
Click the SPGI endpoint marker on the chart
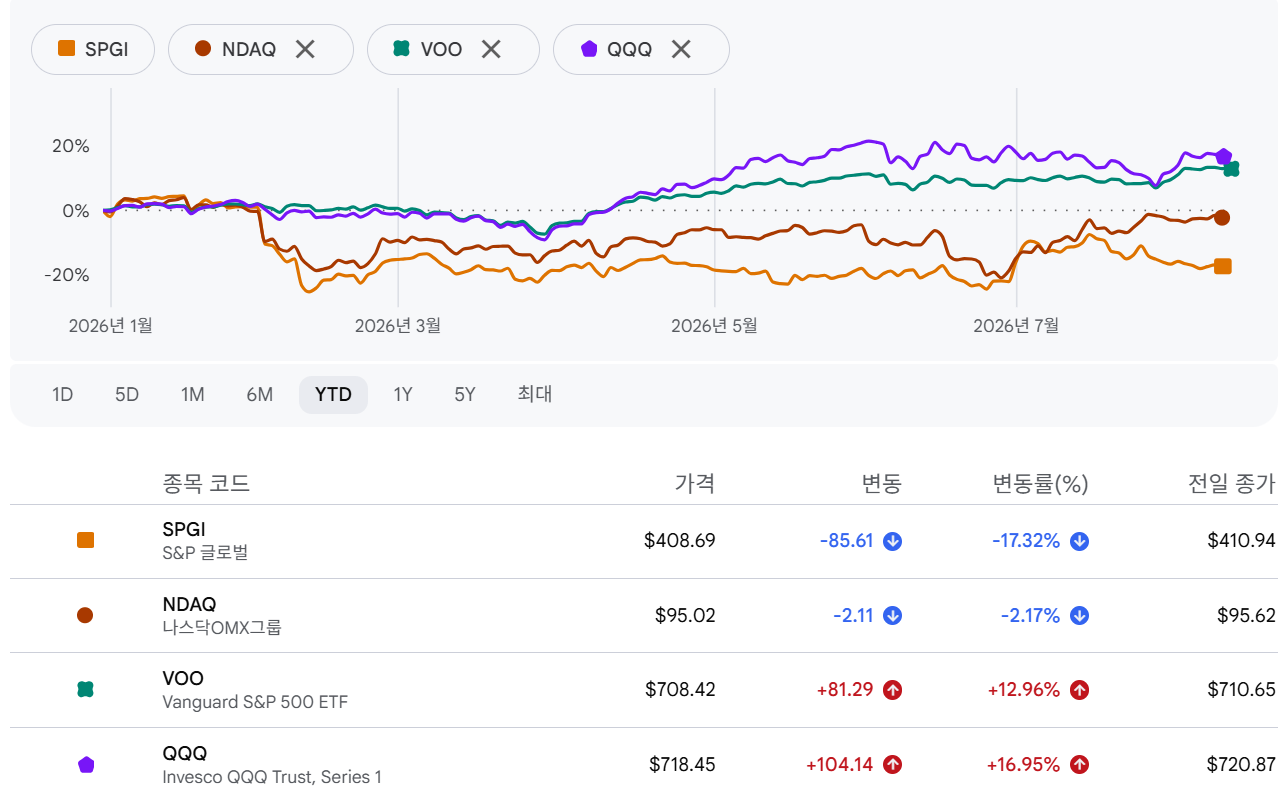1222,266
